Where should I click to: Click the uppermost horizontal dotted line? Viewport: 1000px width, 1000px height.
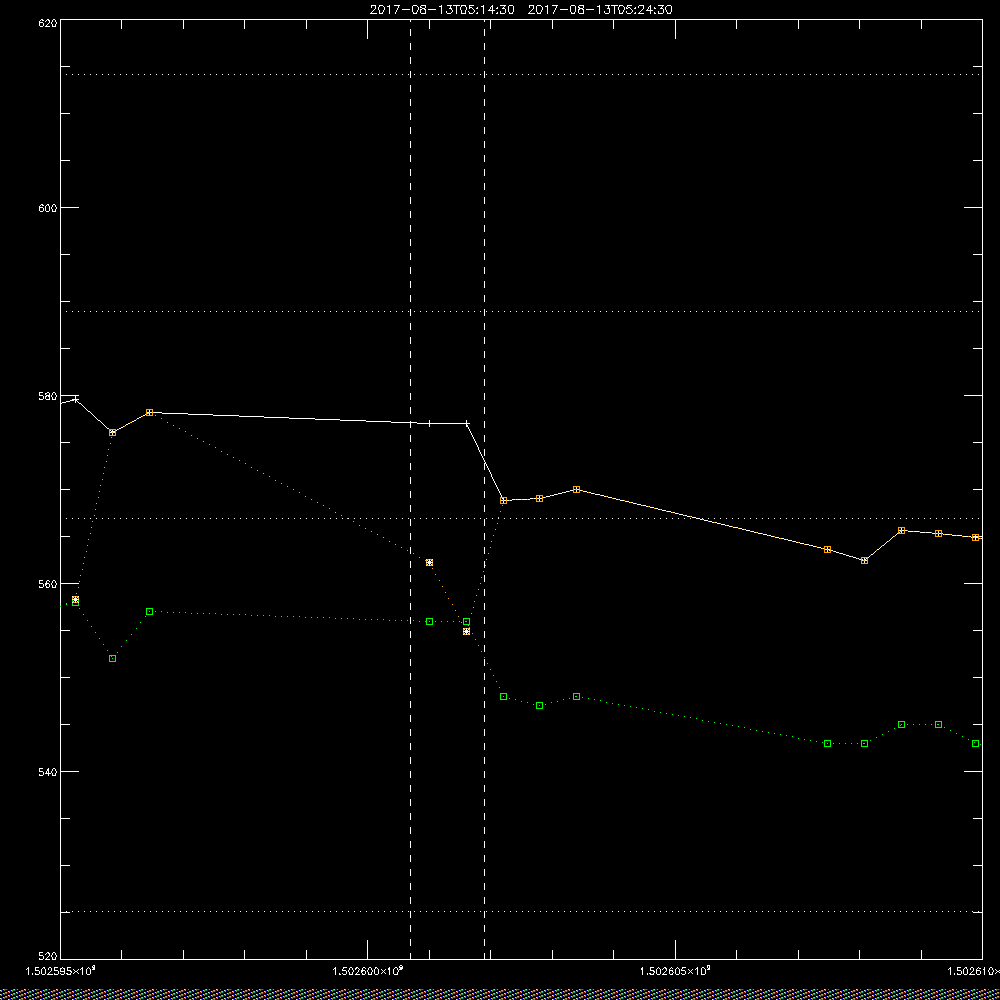pos(521,75)
